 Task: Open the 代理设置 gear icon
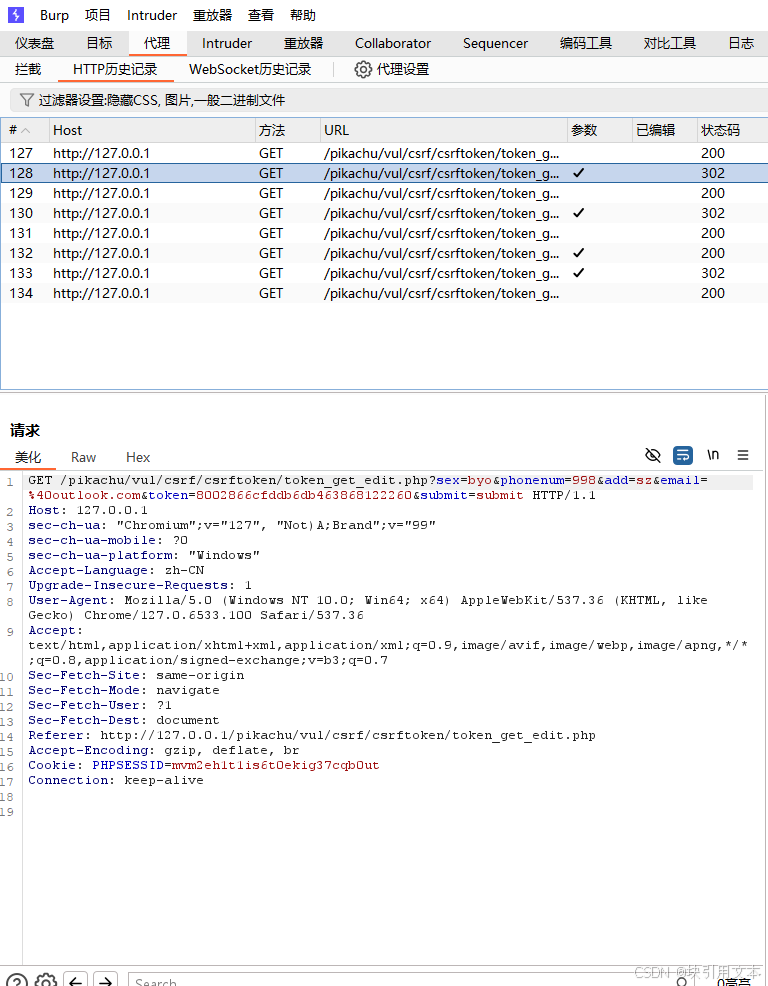[x=363, y=69]
